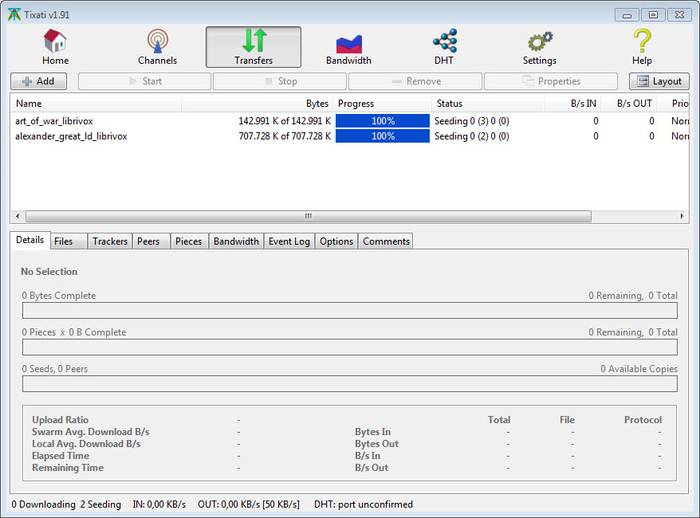The height and width of the screenshot is (518, 700).
Task: Click the empty Seeds and Peers bar
Action: (x=350, y=384)
